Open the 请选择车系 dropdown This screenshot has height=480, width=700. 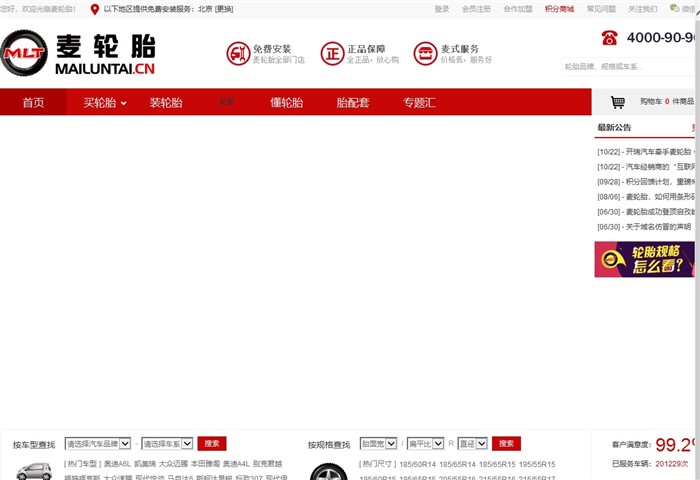click(x=167, y=444)
